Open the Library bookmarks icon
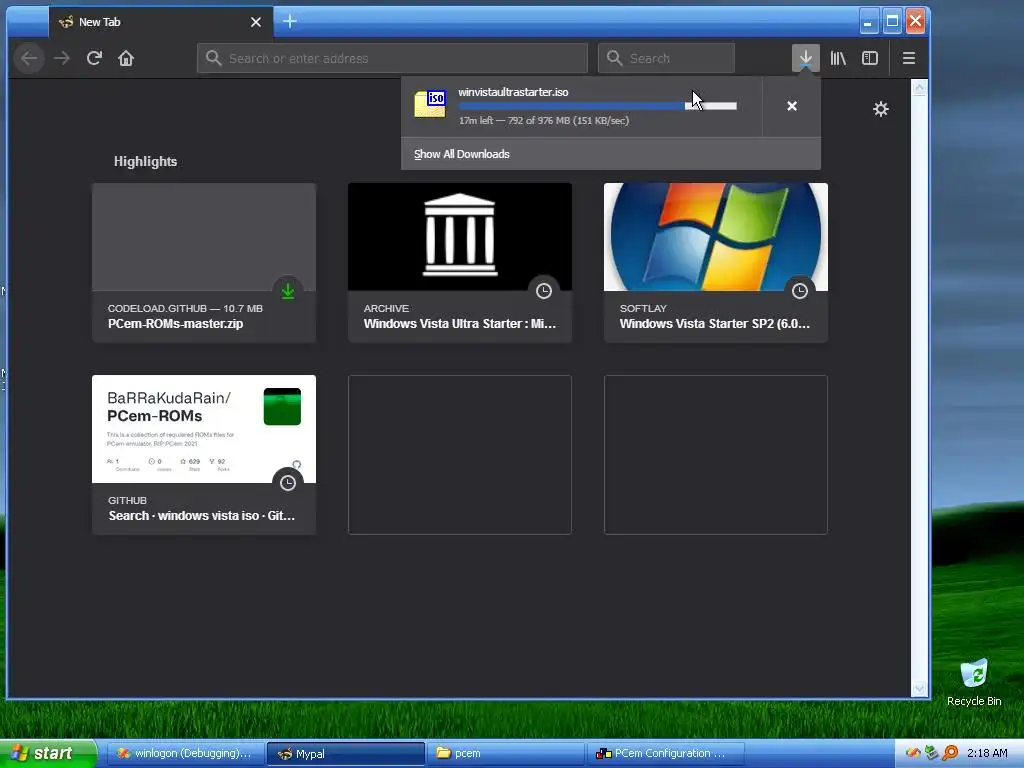This screenshot has width=1024, height=768. (838, 58)
